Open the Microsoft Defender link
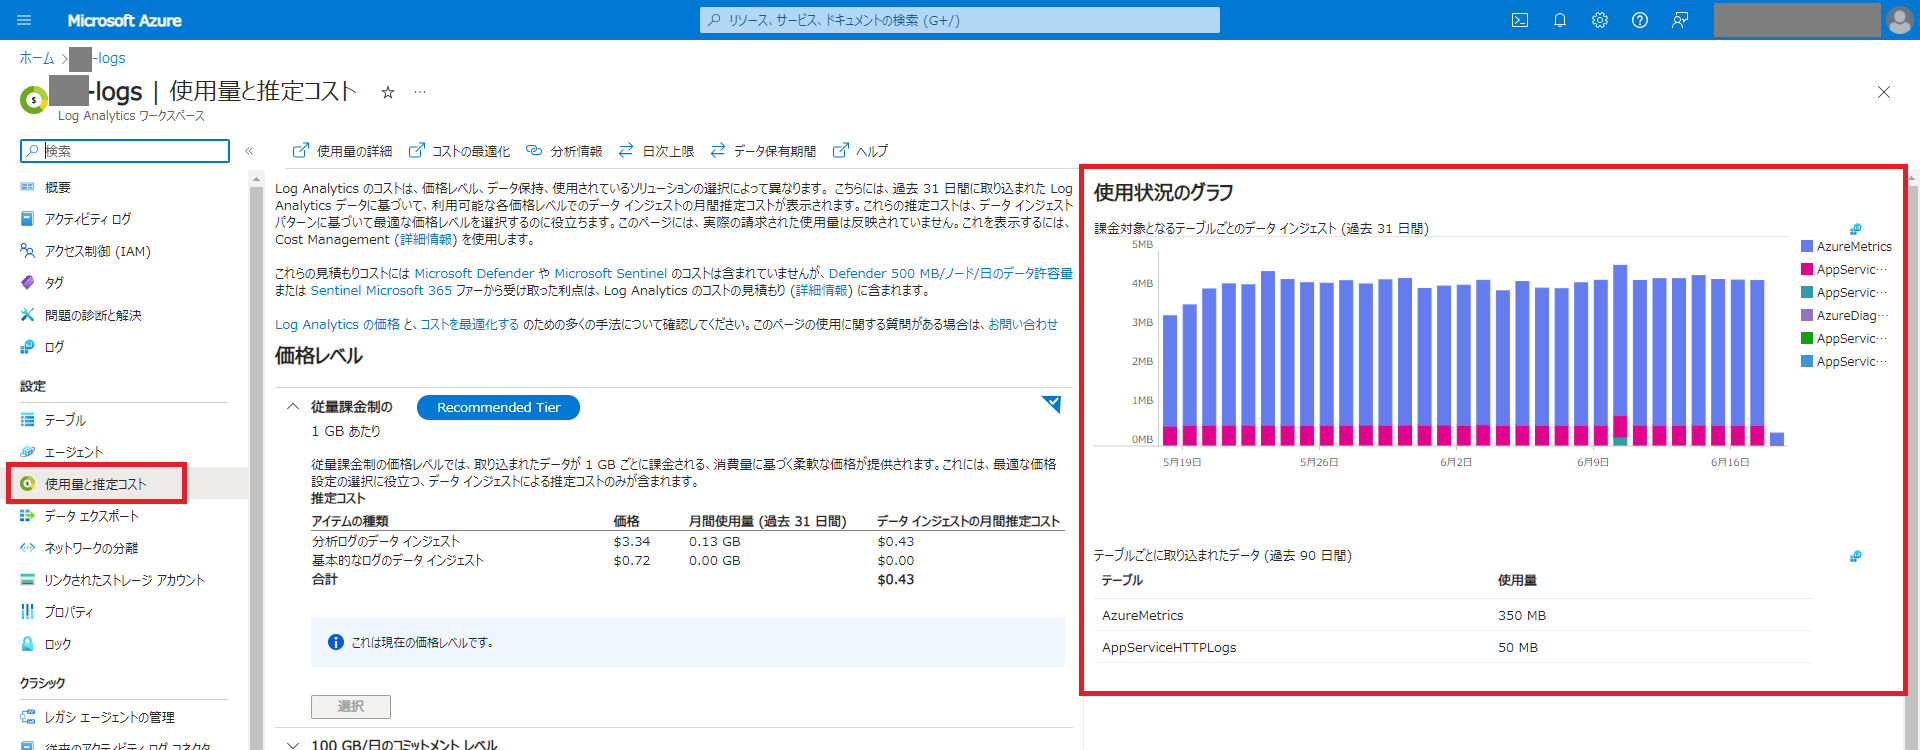Screen dimensions: 1920x750 click(x=474, y=273)
